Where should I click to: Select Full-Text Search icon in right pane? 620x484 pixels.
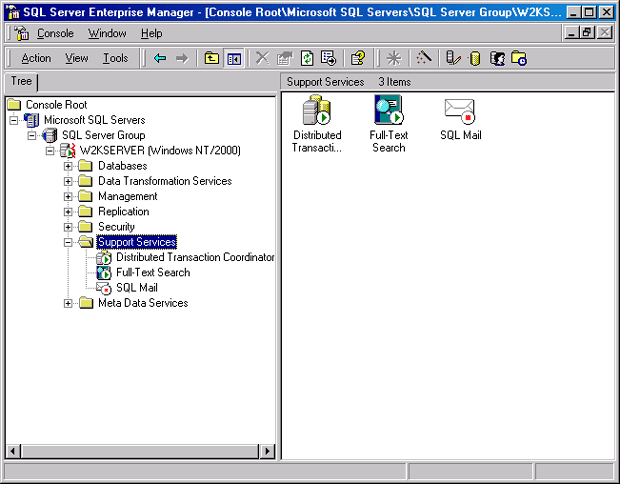click(389, 110)
